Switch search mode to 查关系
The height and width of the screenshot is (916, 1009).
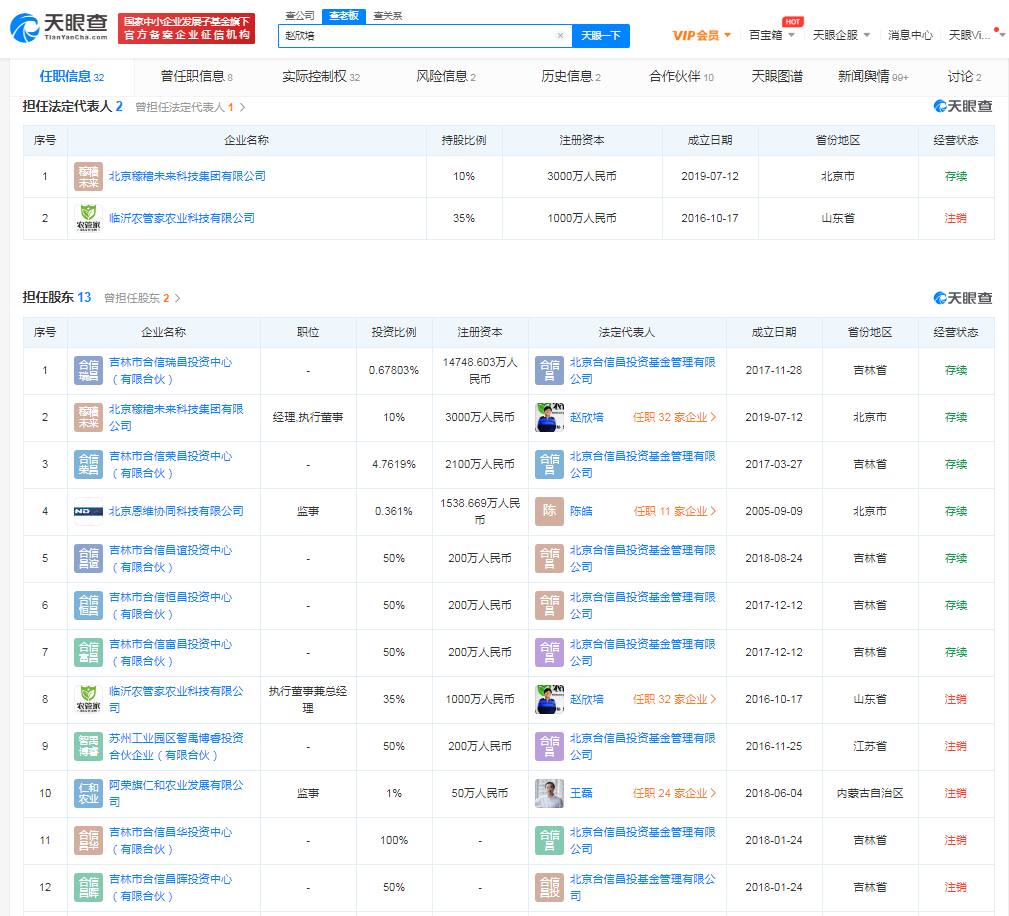point(387,16)
